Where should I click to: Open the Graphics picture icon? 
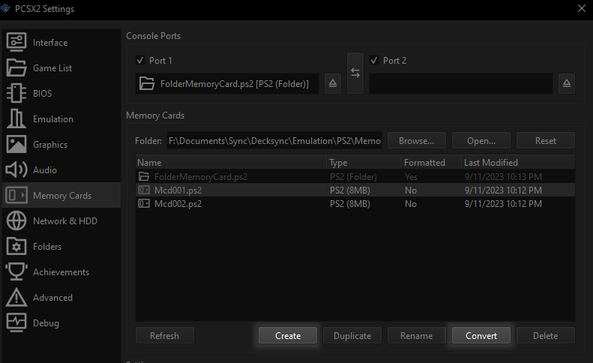pos(16,144)
